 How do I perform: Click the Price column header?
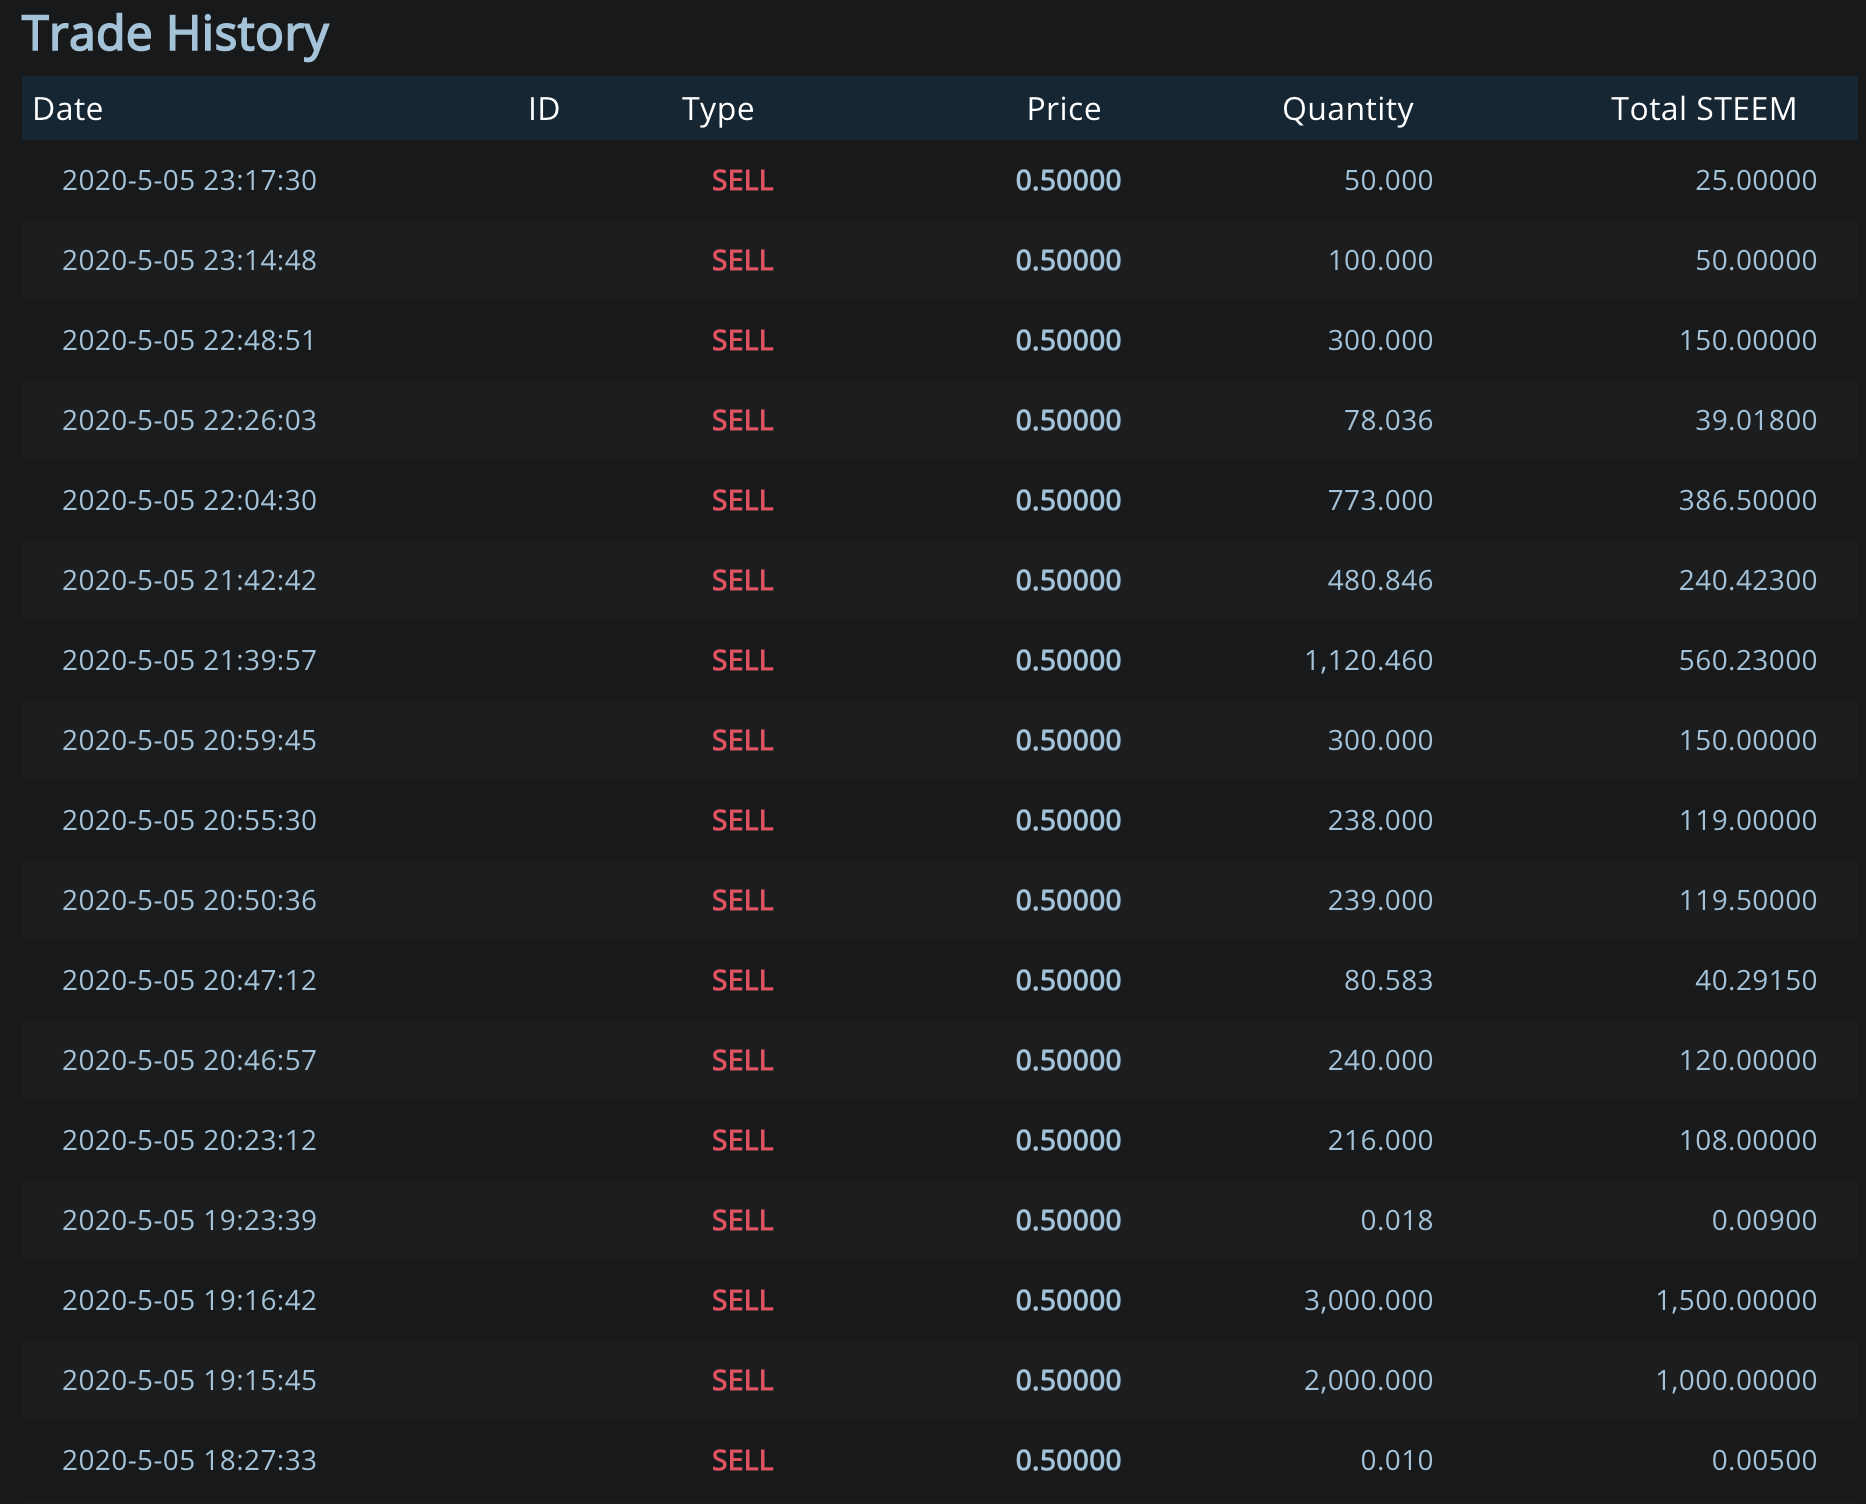coord(1064,108)
